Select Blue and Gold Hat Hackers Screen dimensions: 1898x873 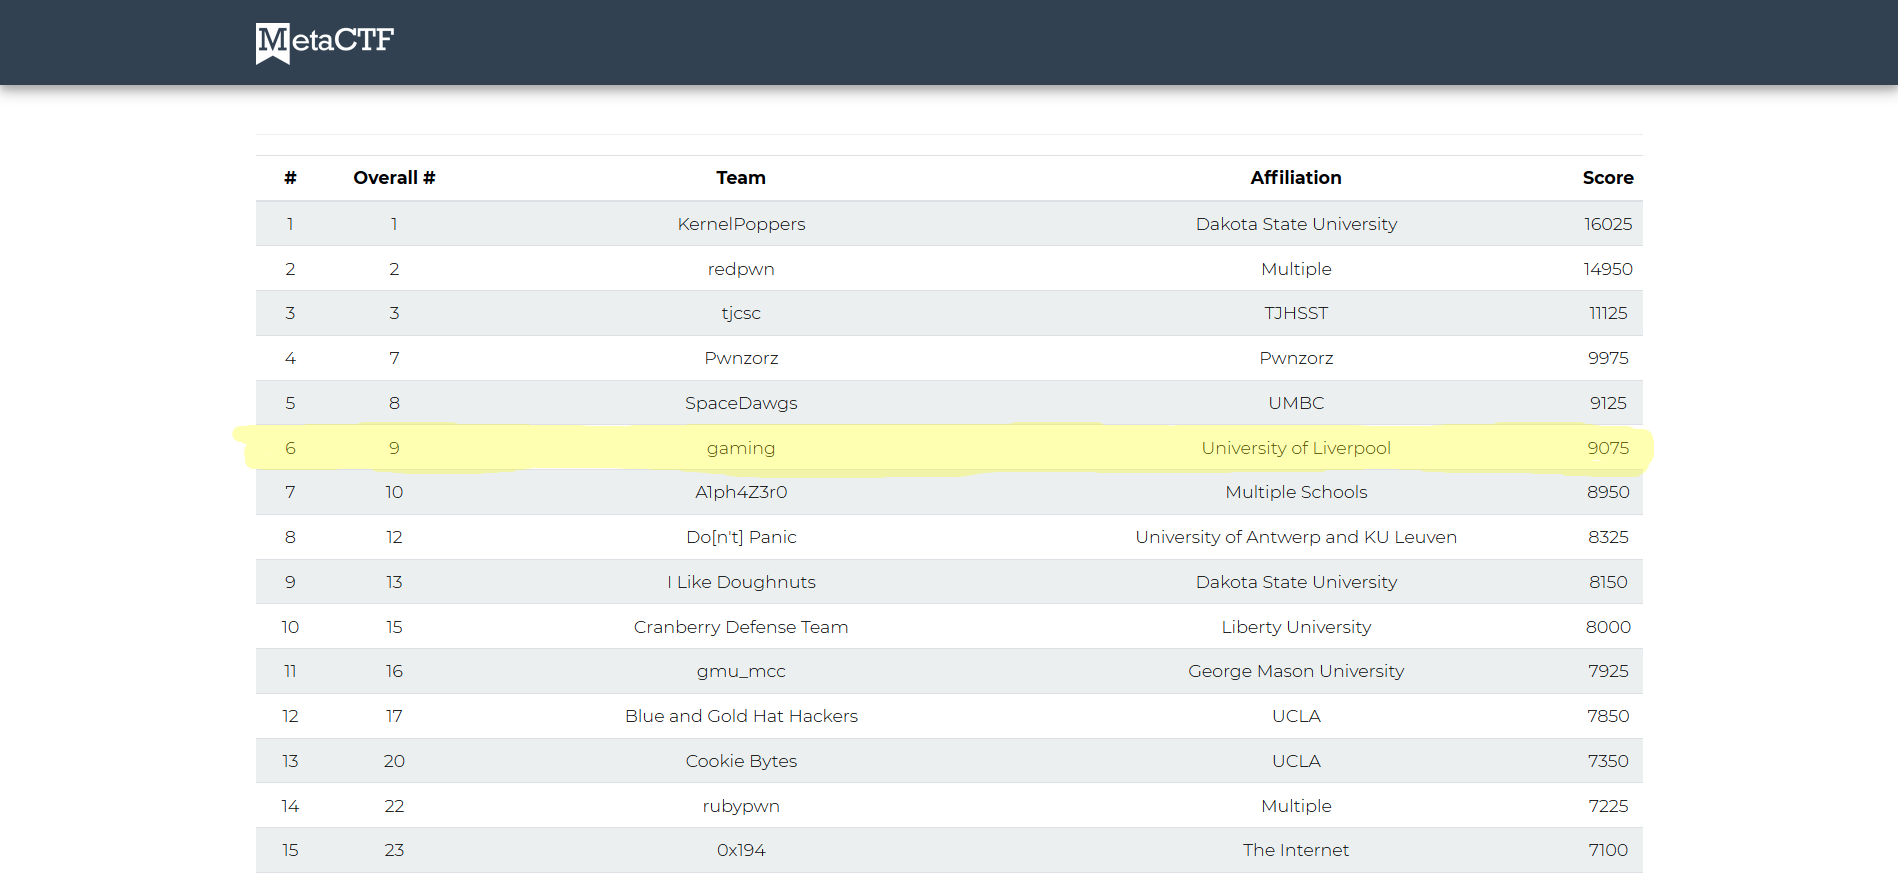(741, 716)
